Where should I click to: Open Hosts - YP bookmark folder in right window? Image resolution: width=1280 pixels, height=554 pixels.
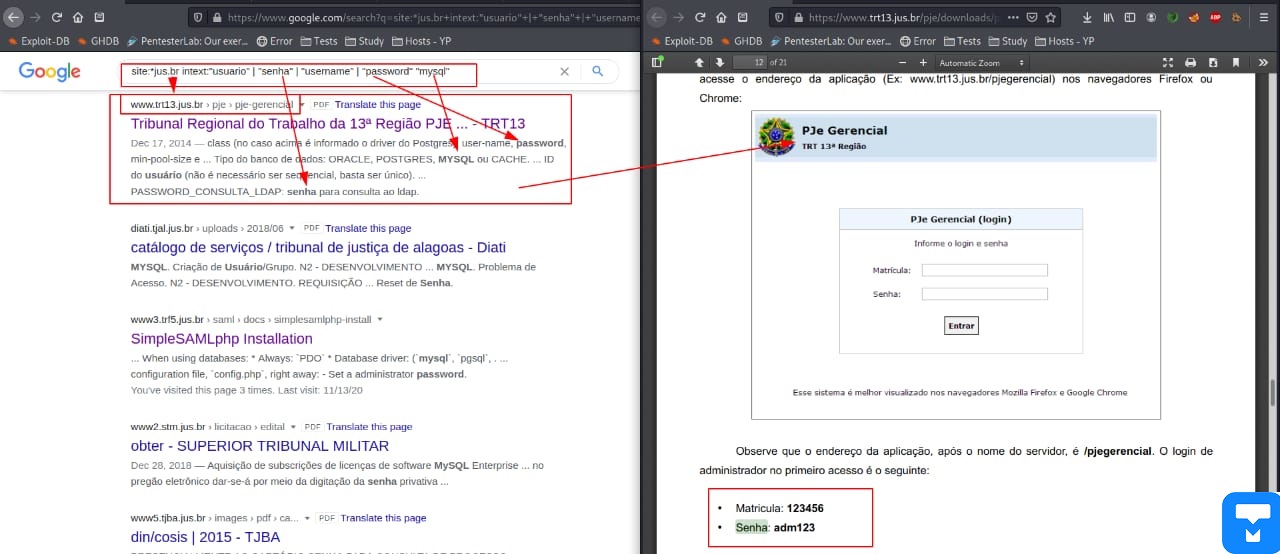click(1065, 41)
